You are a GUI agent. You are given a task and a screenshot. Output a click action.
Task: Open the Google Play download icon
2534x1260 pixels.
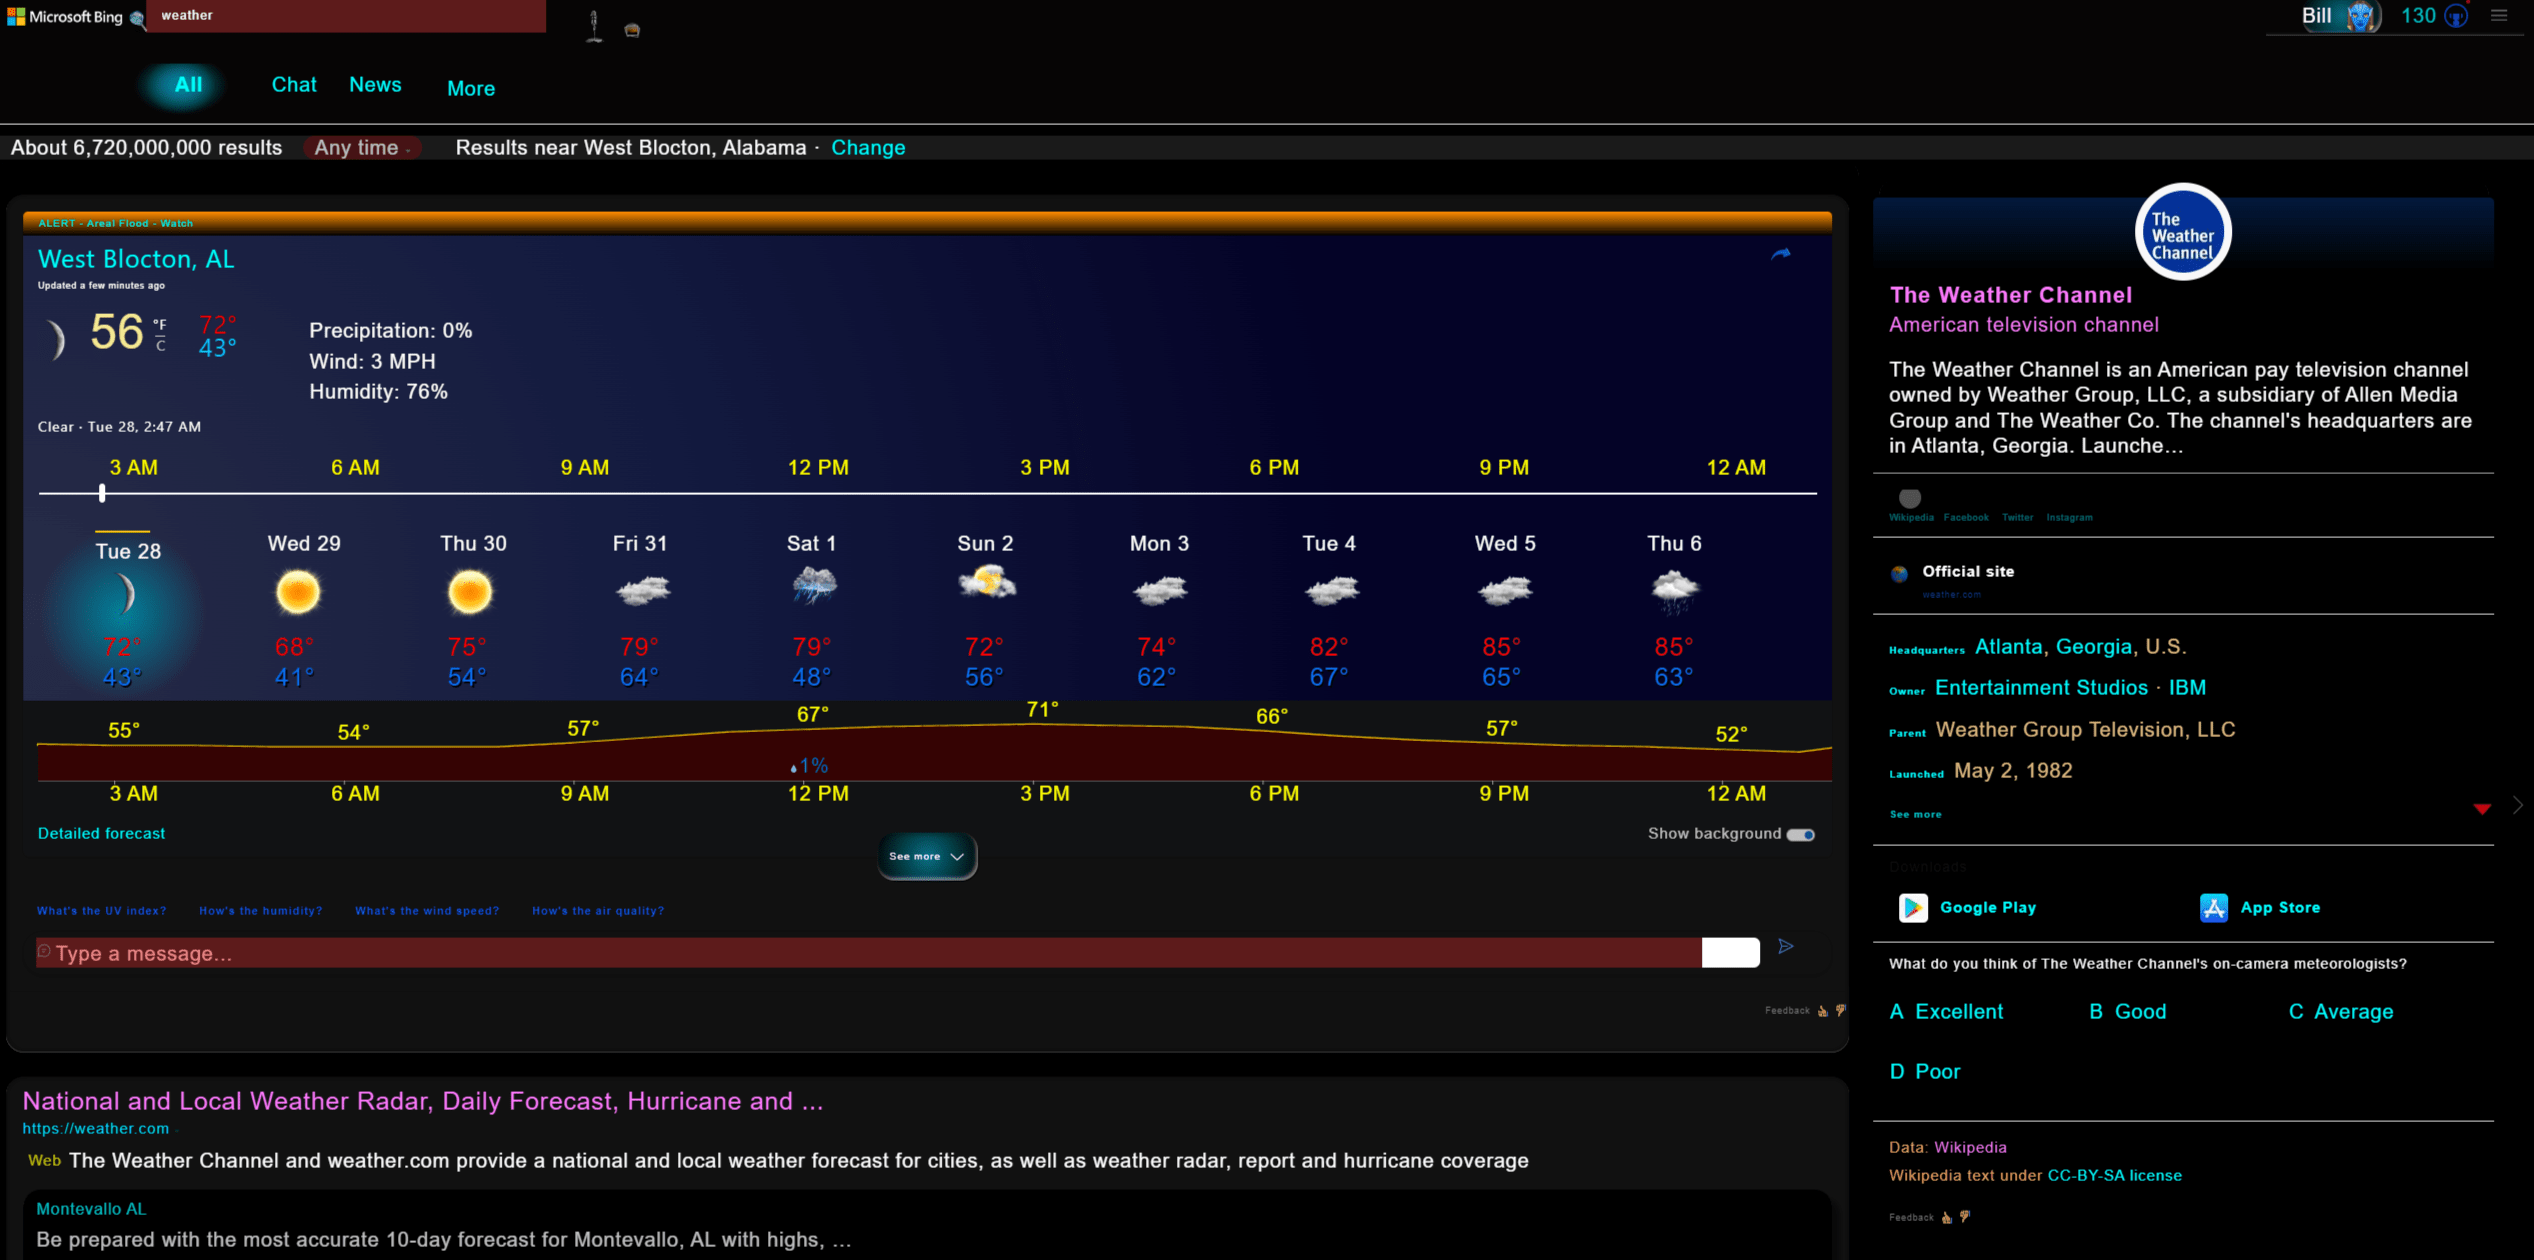(x=1913, y=907)
